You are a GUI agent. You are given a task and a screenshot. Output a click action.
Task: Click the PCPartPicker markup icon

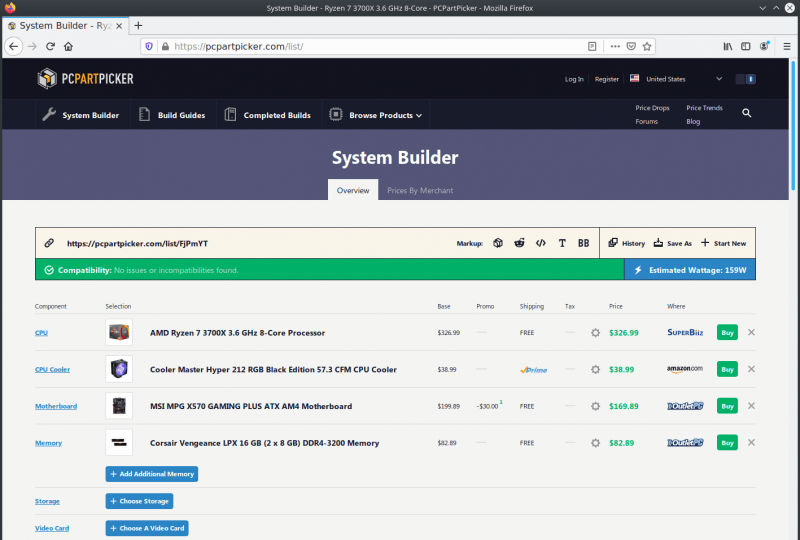tap(498, 243)
